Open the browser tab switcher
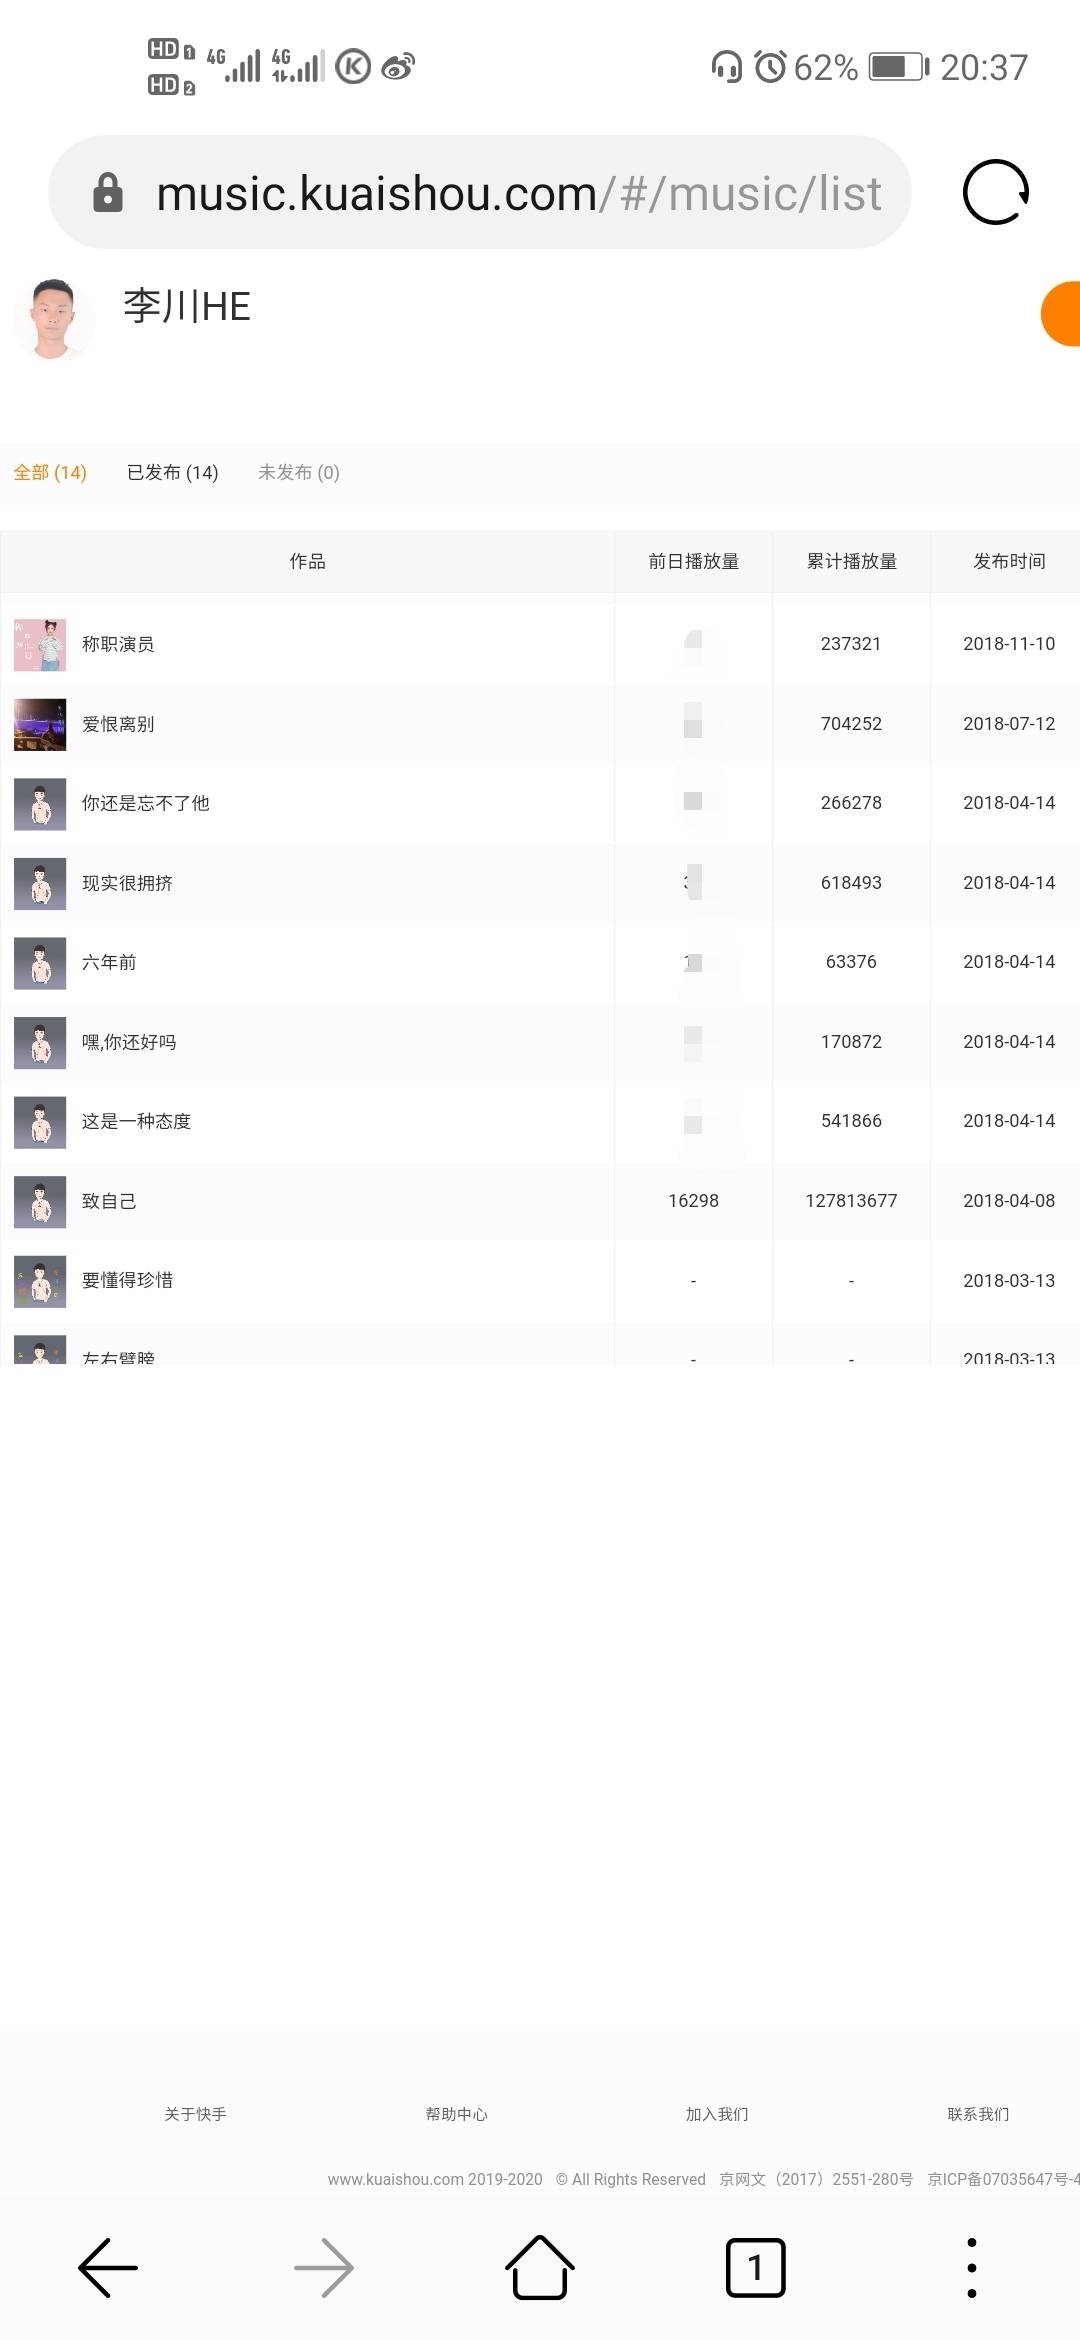This screenshot has width=1080, height=2340. point(755,2268)
